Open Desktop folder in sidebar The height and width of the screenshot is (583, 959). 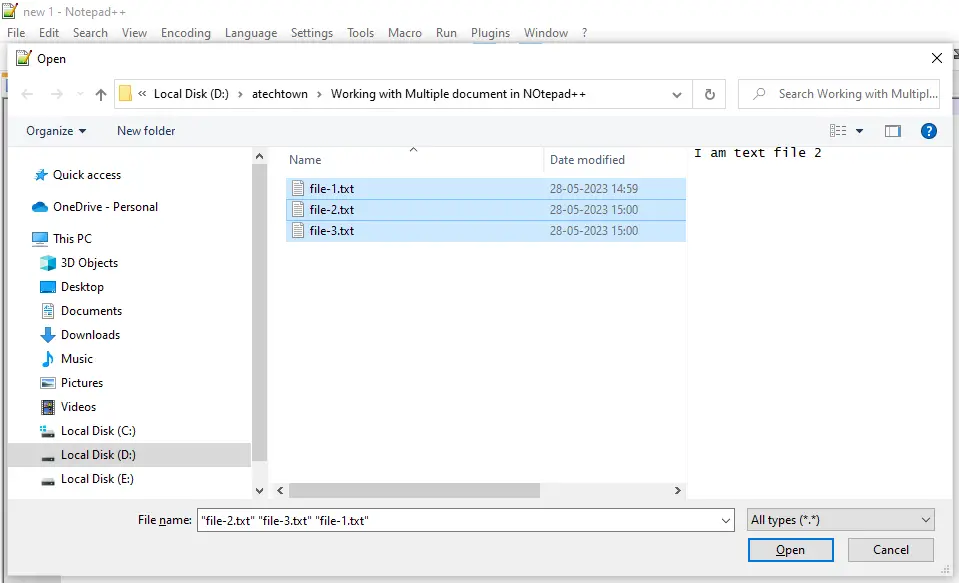tap(82, 287)
